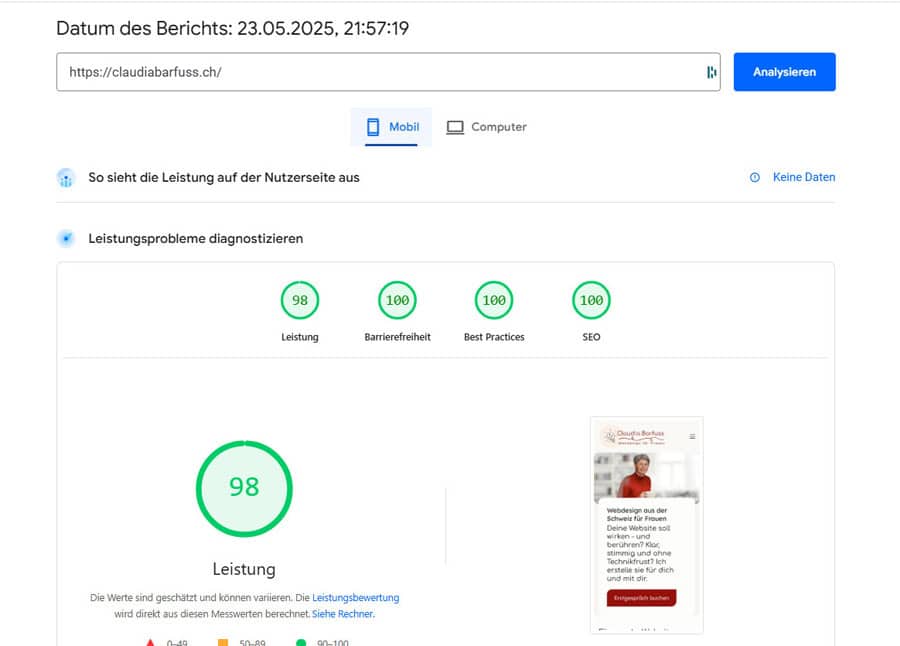Viewport: 900px width, 646px height.
Task: Click the small indicator icon inside the URL field
Action: (x=710, y=71)
